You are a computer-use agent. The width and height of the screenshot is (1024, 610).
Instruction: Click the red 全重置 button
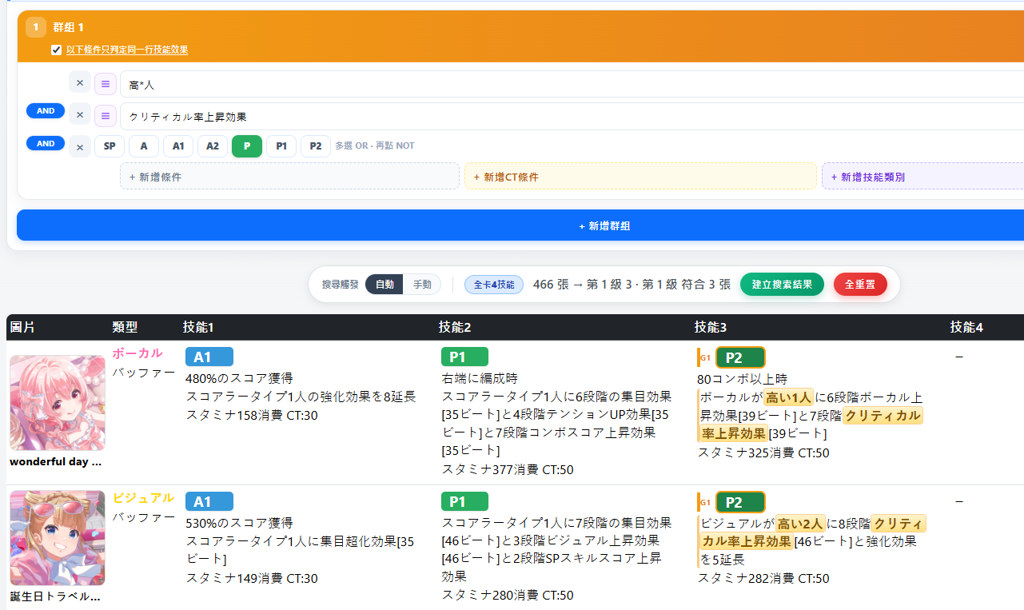point(860,284)
